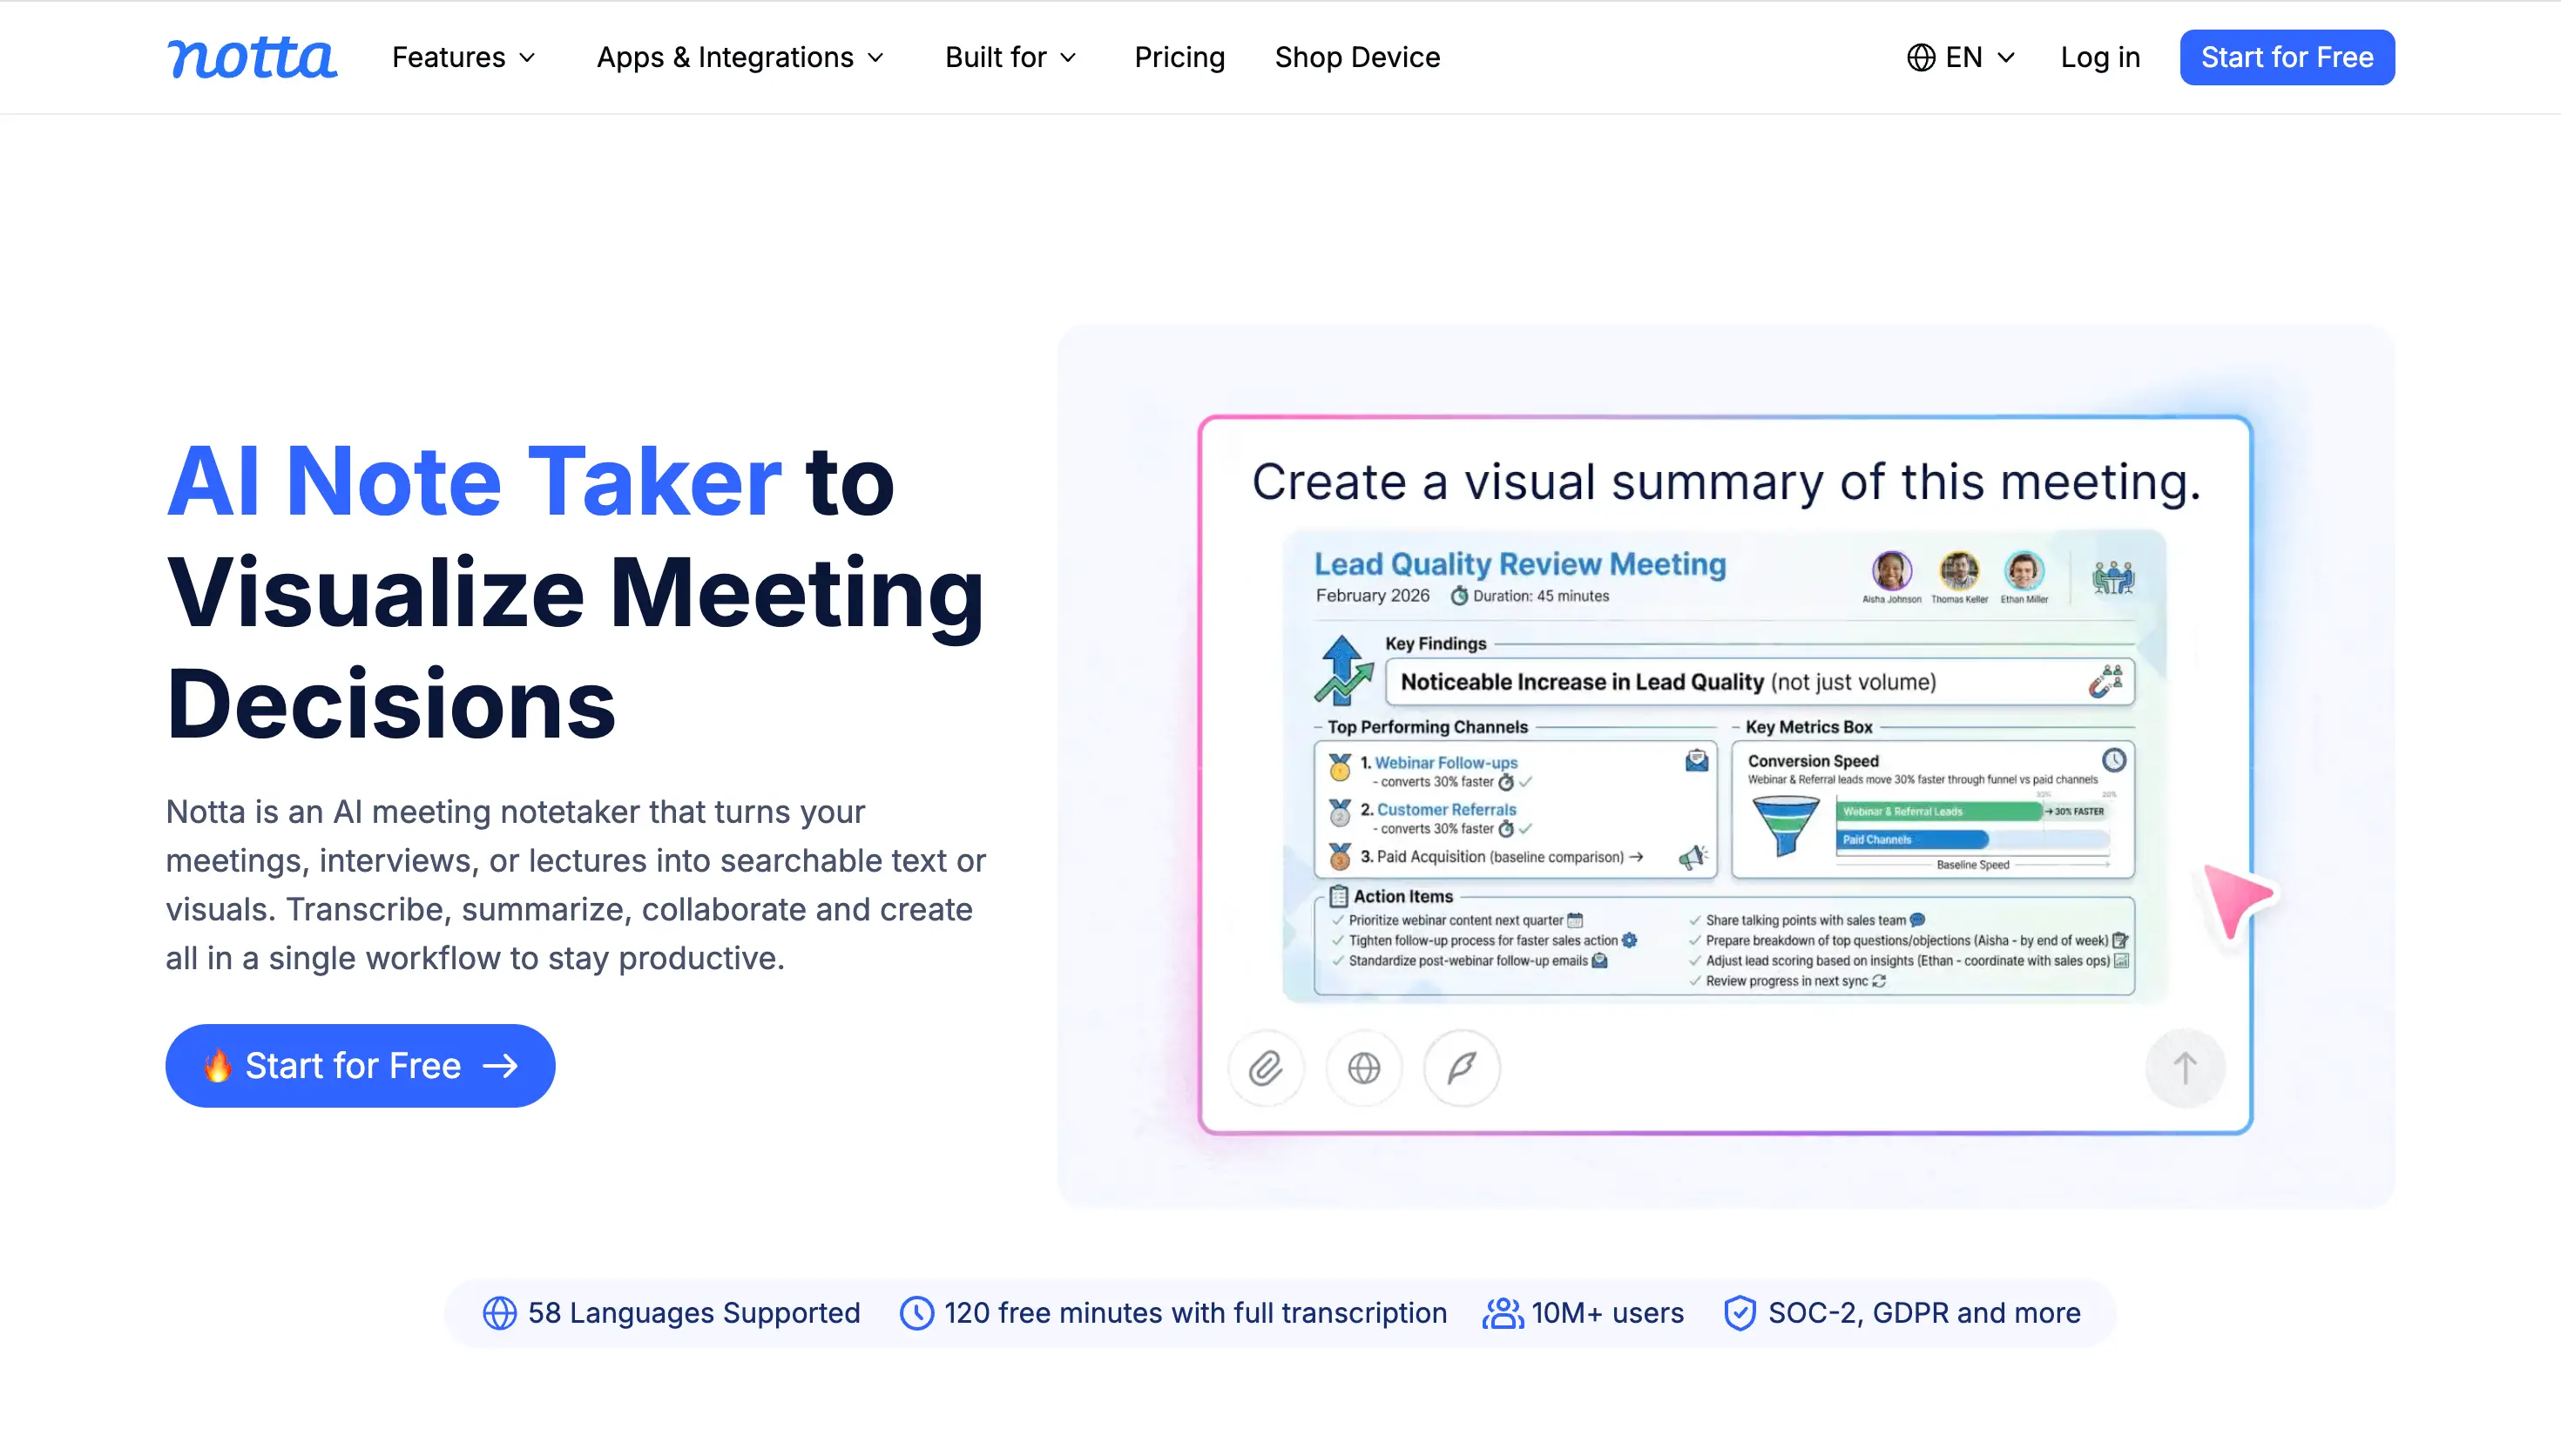2561x1456 pixels.
Task: Click "Share talking points with sales team" item
Action: pyautogui.click(x=1805, y=920)
